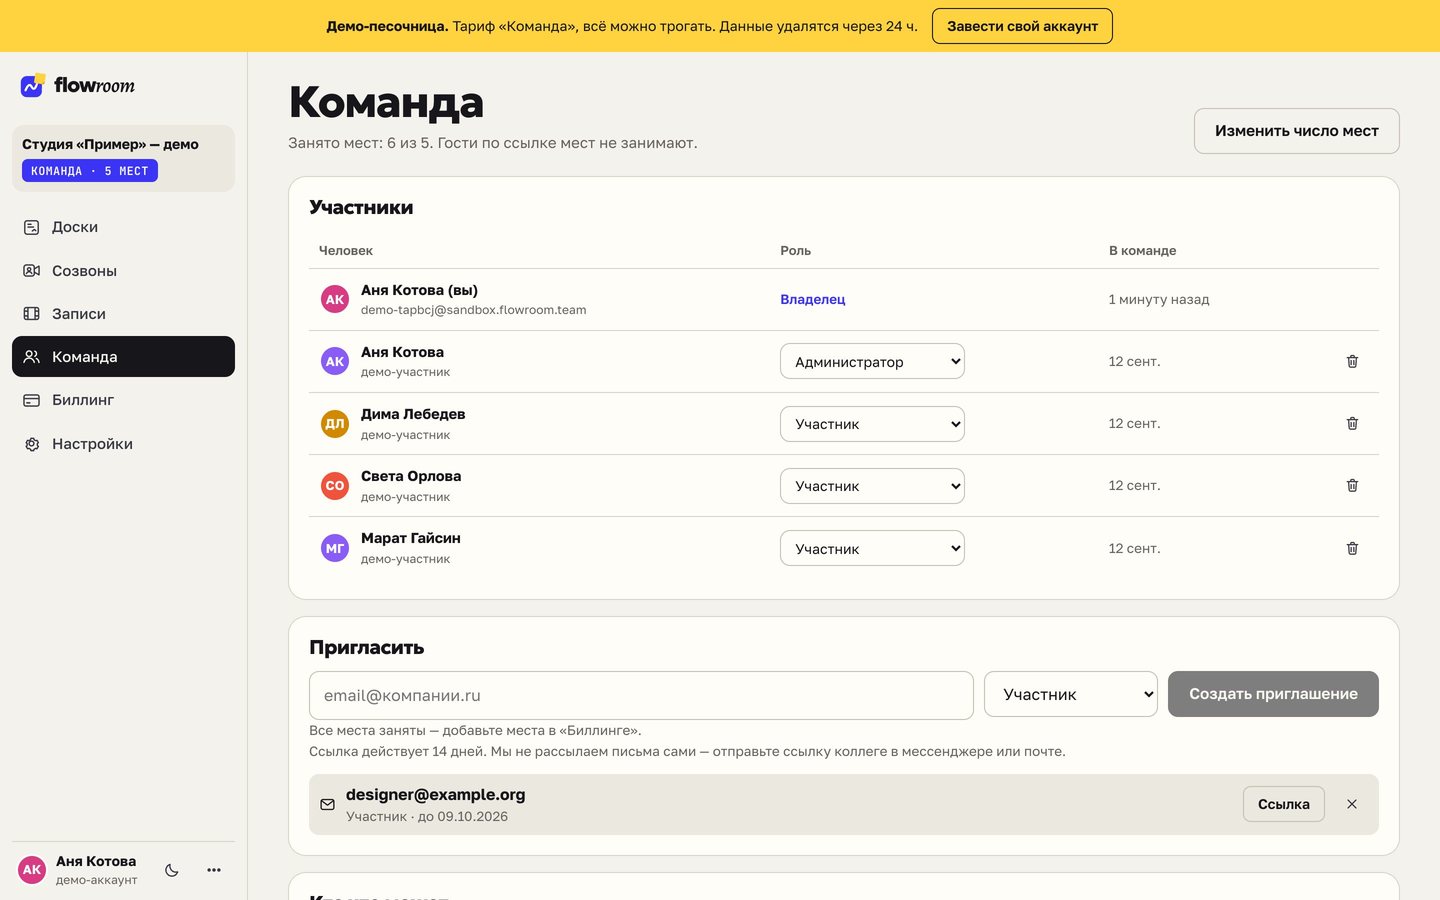The height and width of the screenshot is (900, 1440).
Task: Remove Марат Гайсин using trash icon
Action: [1352, 548]
